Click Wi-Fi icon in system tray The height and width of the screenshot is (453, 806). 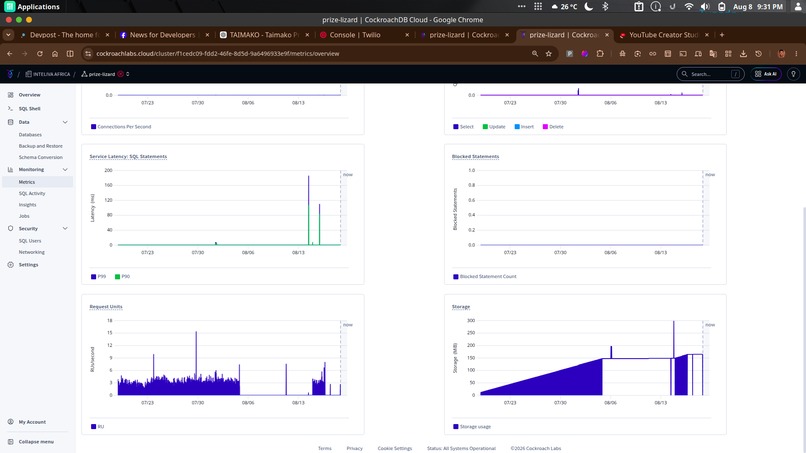pyautogui.click(x=689, y=7)
